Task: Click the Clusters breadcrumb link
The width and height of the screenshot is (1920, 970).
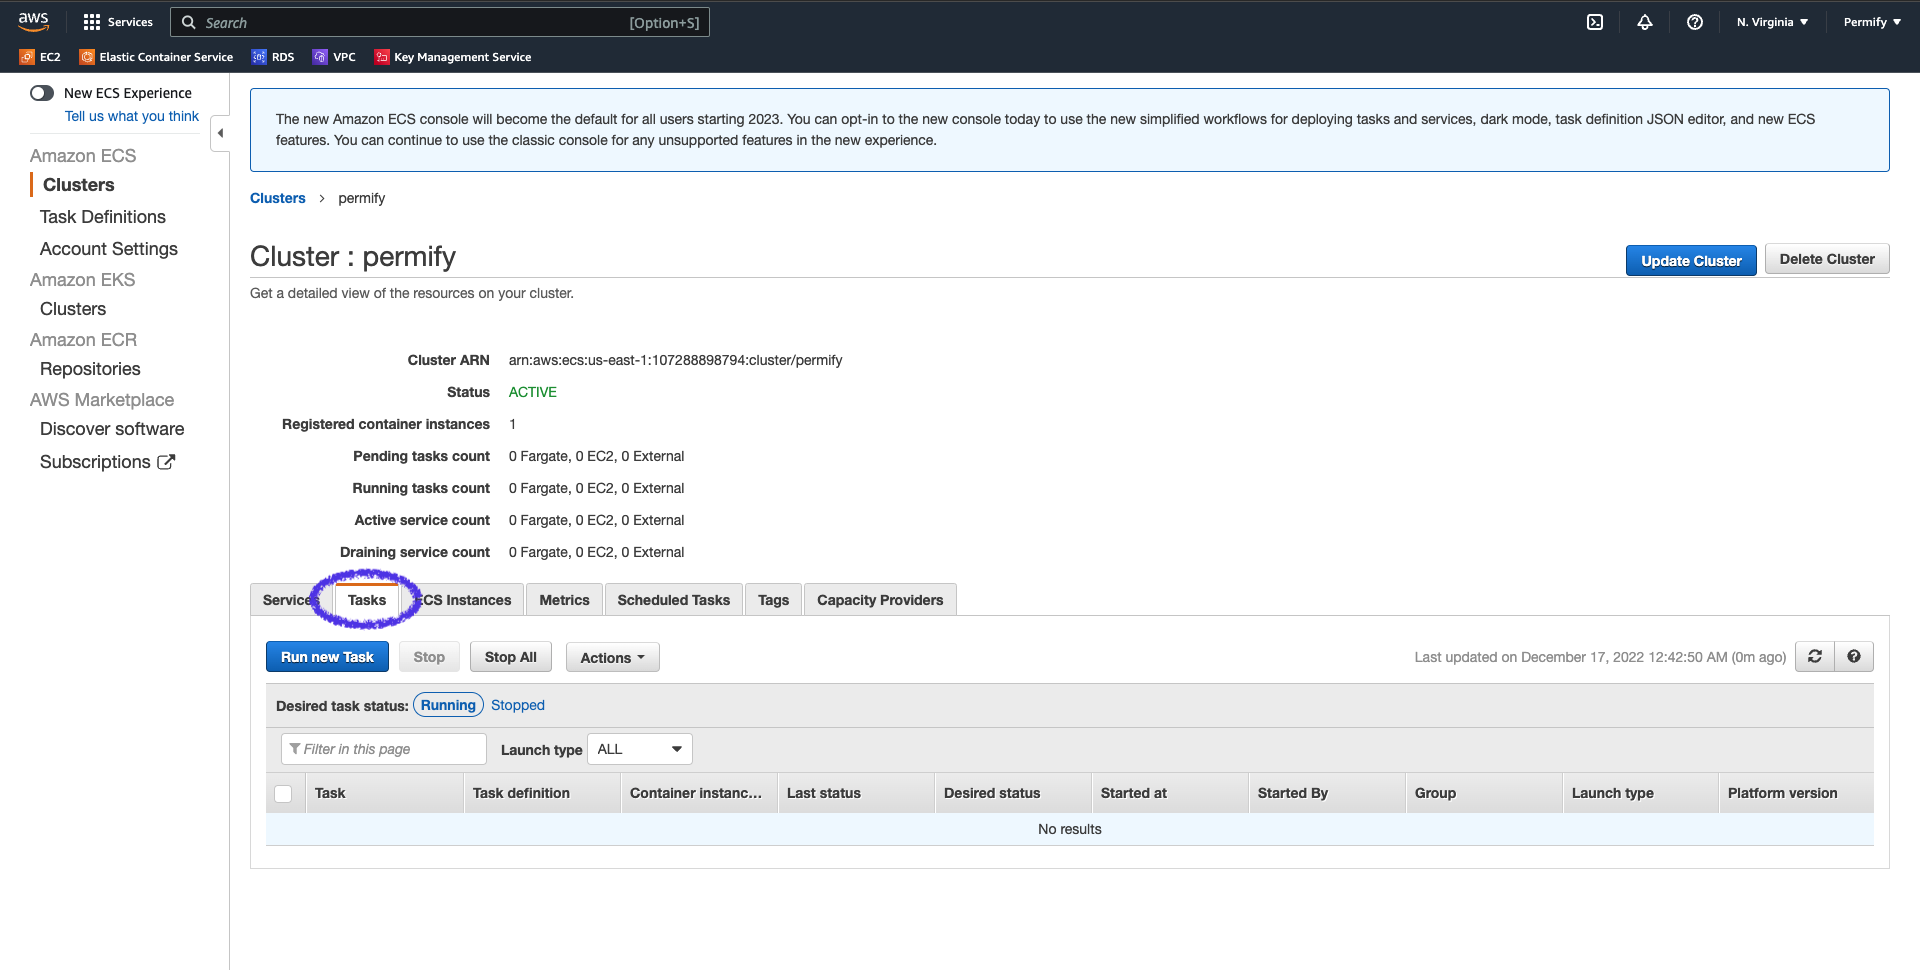Action: [x=278, y=198]
